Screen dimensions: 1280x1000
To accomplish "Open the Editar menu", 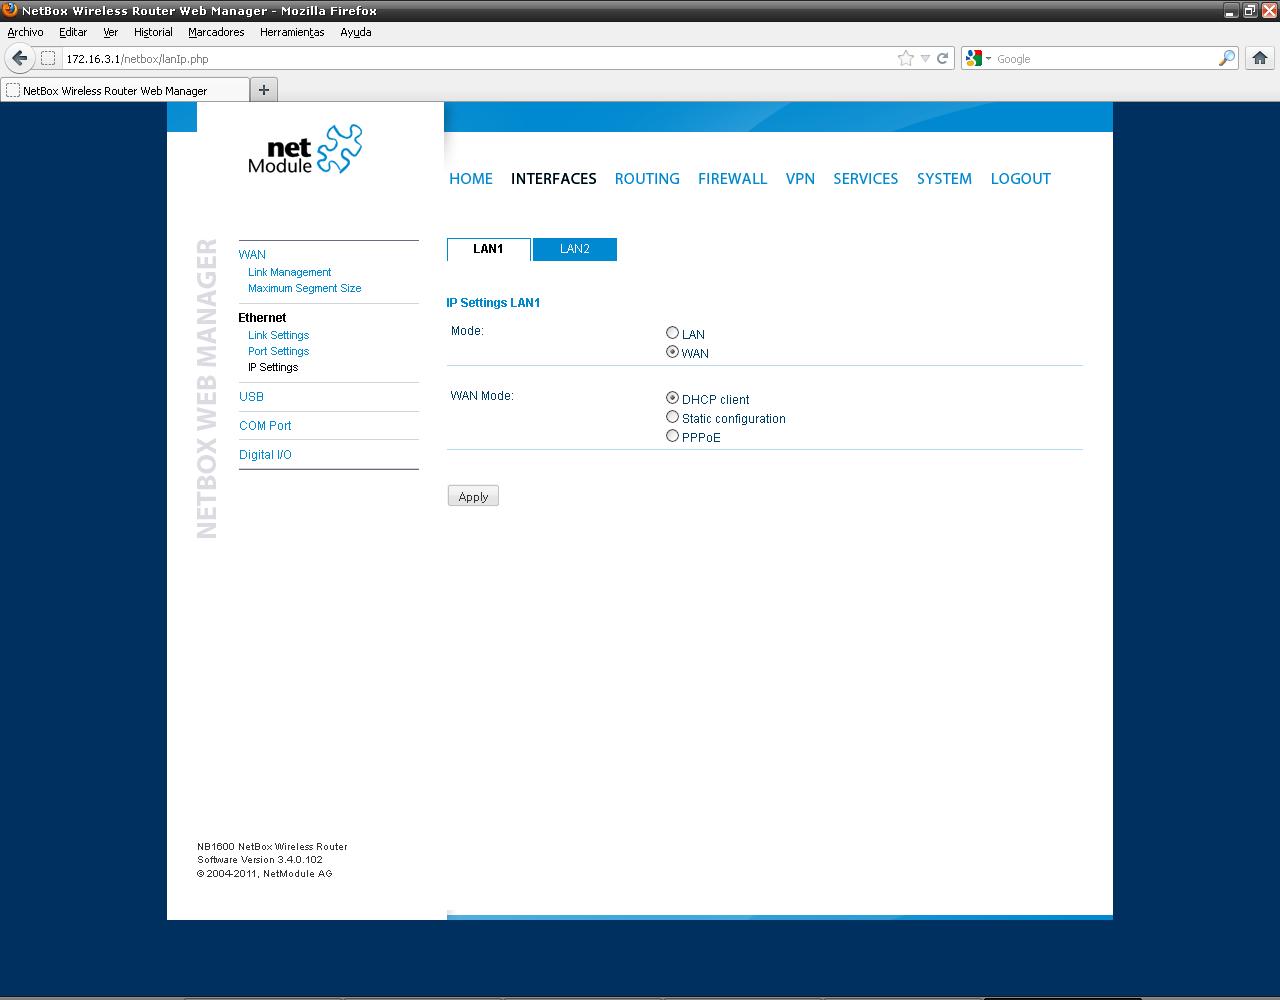I will [73, 32].
